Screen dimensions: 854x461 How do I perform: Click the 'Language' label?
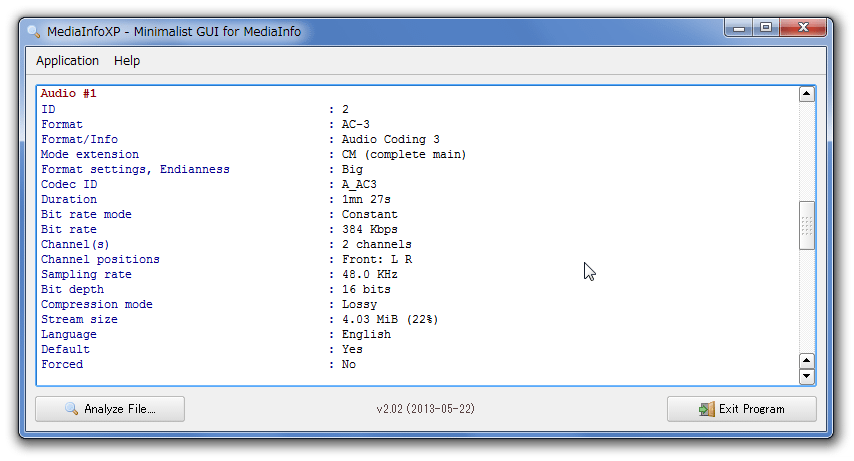click(x=69, y=334)
